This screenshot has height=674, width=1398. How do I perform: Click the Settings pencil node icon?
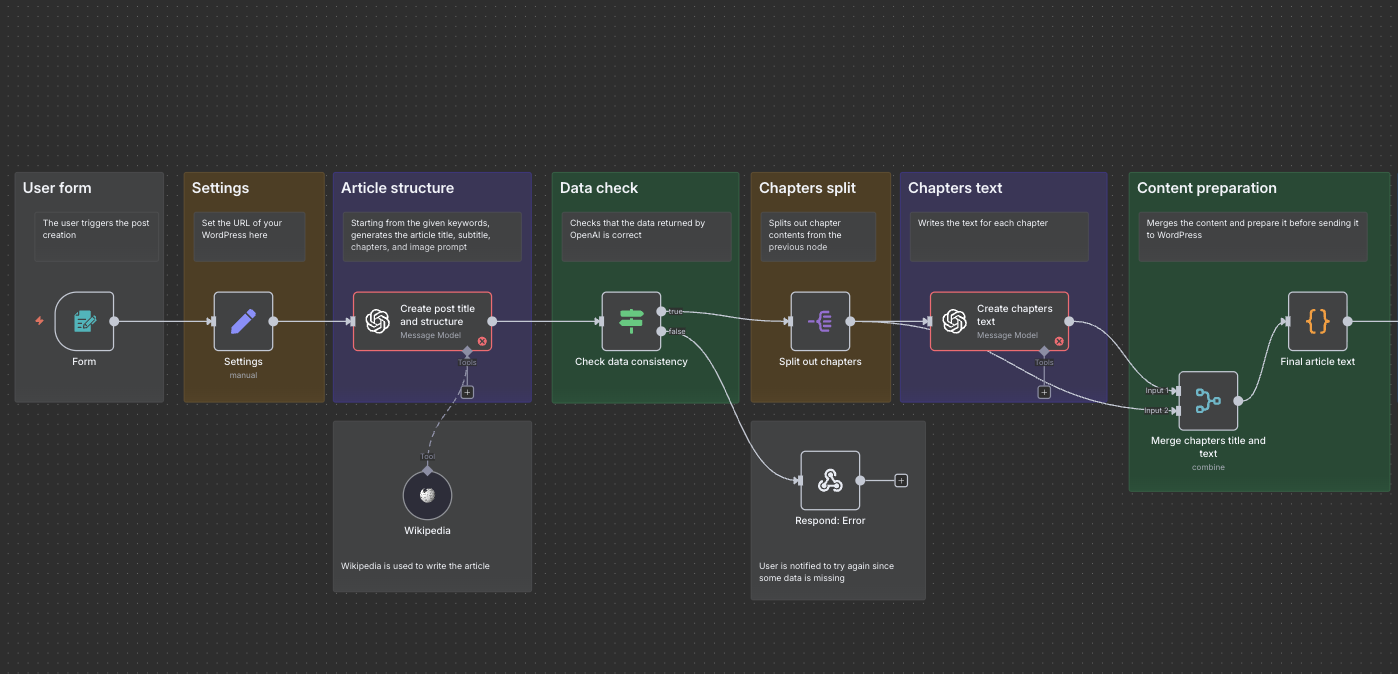coord(243,322)
